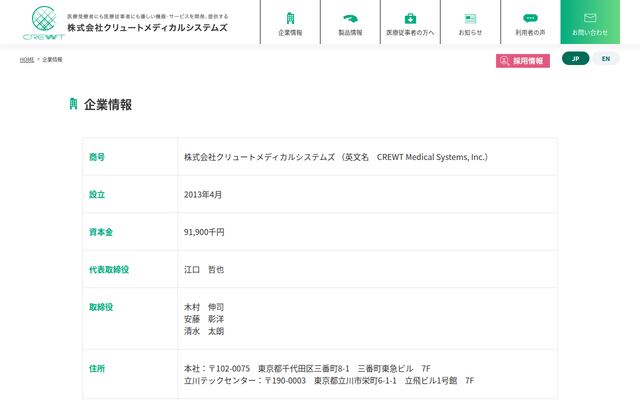Open the 利用者の声 navigation menu
Screen dimensions: 640x400
pyautogui.click(x=530, y=22)
